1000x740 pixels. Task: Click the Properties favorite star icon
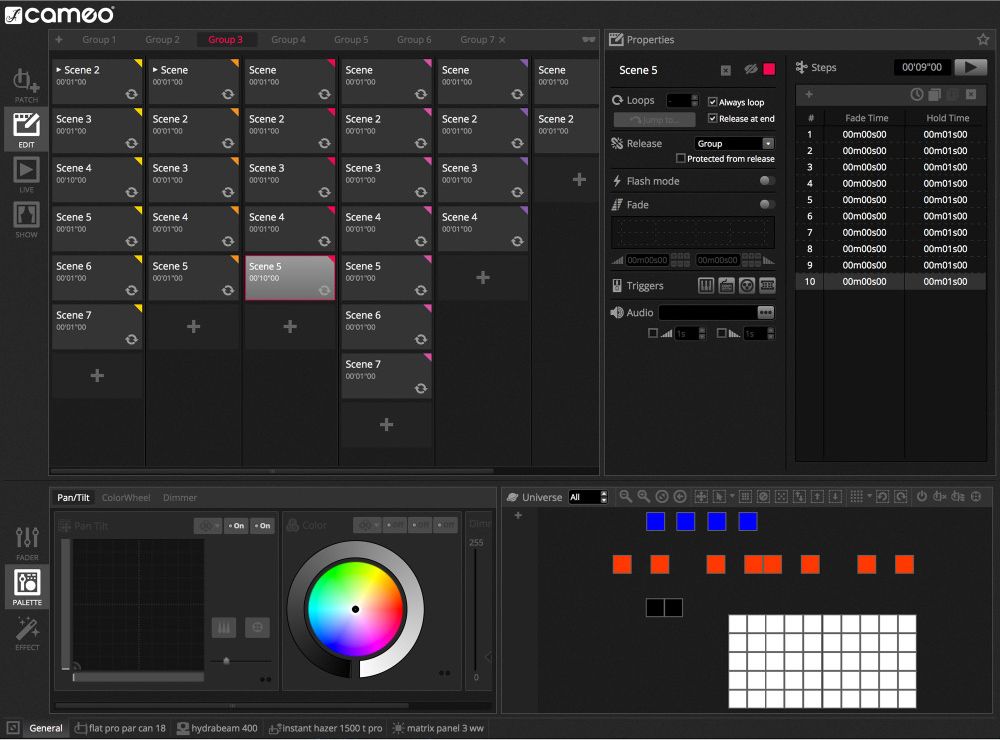pos(983,40)
